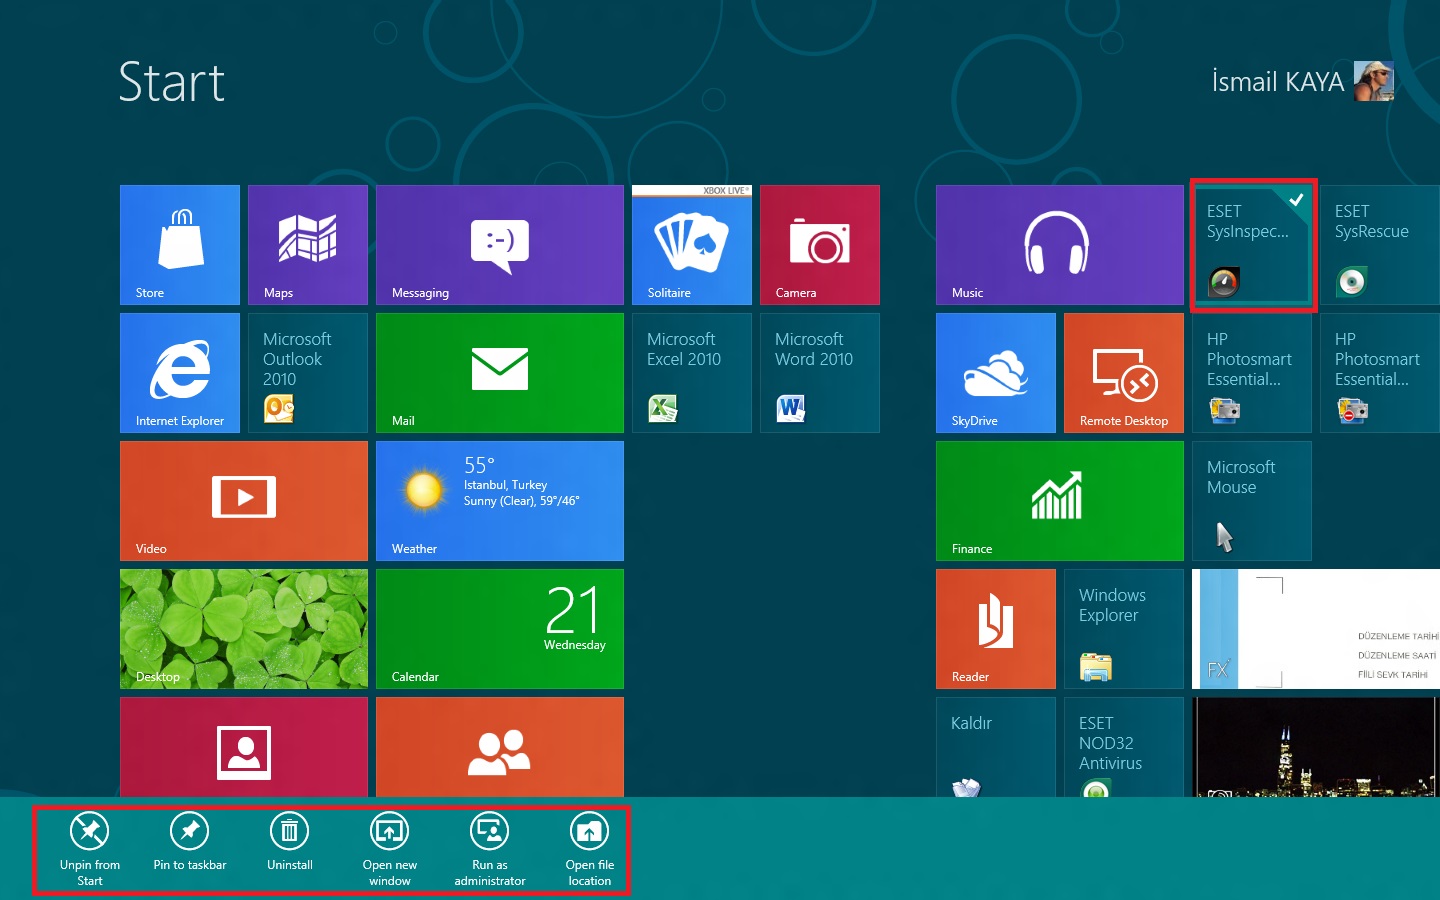This screenshot has height=900, width=1440.
Task: Uncheck the selected ESET SysInspector tile
Action: pyautogui.click(x=1252, y=245)
